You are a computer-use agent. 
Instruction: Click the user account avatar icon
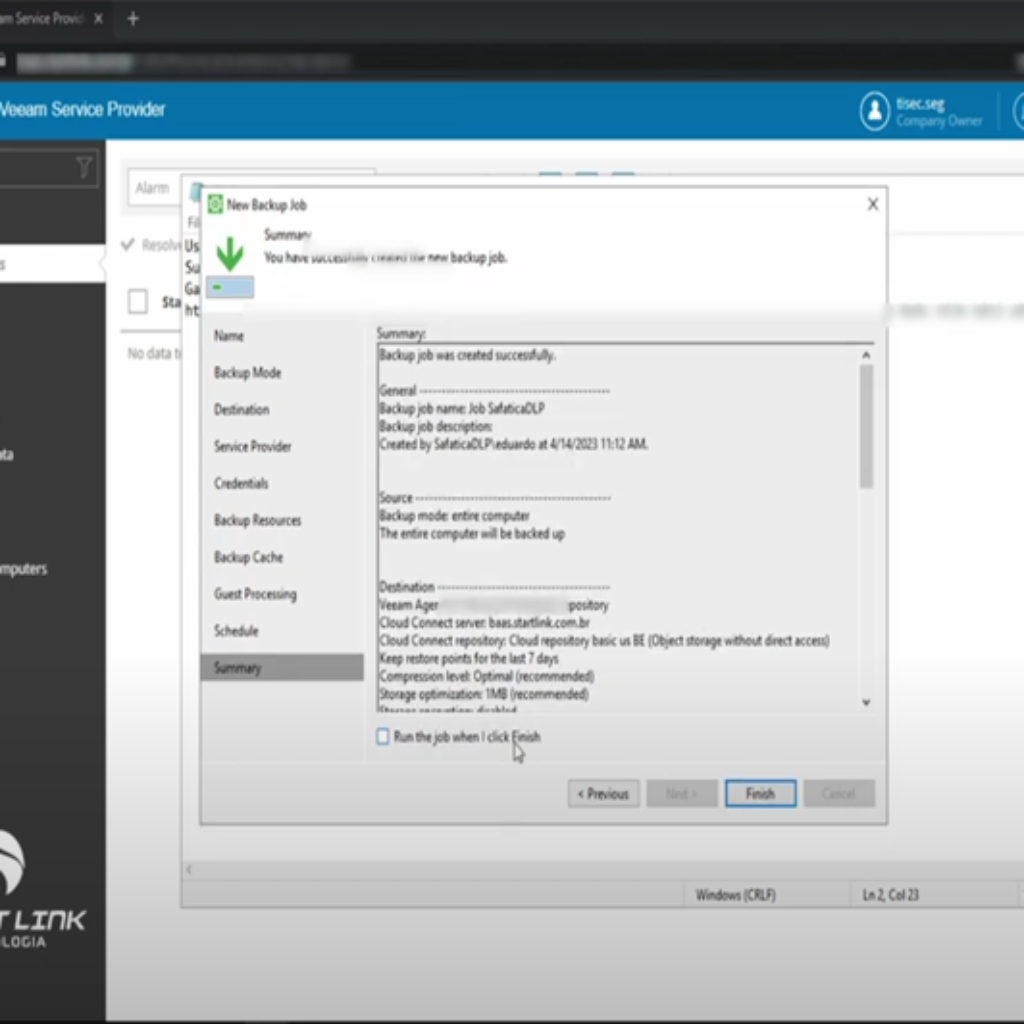pos(874,110)
